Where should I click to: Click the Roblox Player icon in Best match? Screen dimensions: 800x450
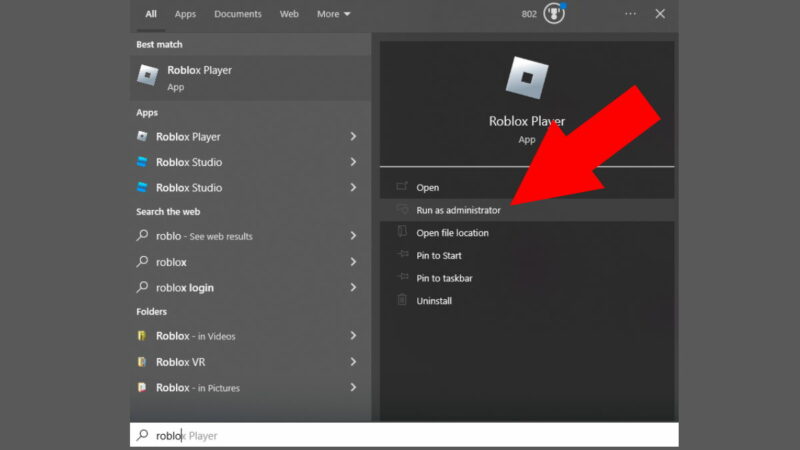click(x=147, y=76)
